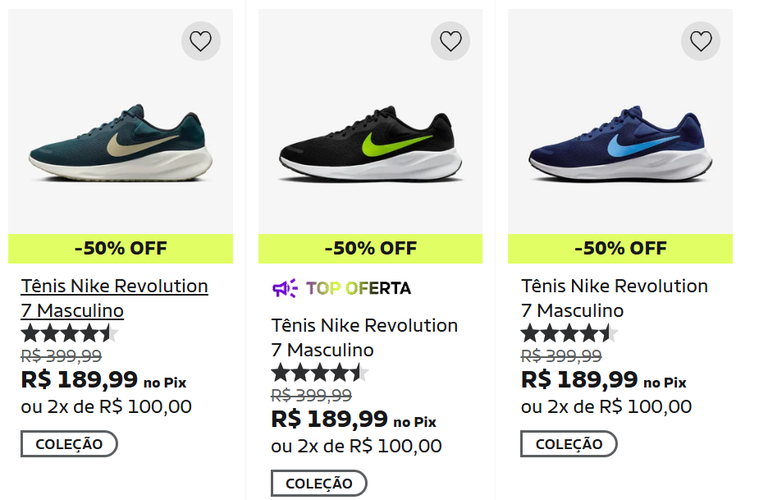
Task: Click Coleção tag under the middle product
Action: pos(319,483)
